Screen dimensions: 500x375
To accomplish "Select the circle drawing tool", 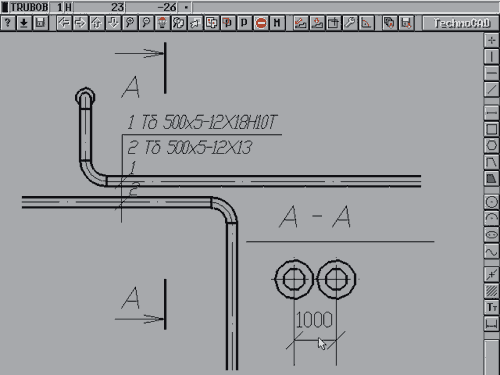I will (491, 202).
